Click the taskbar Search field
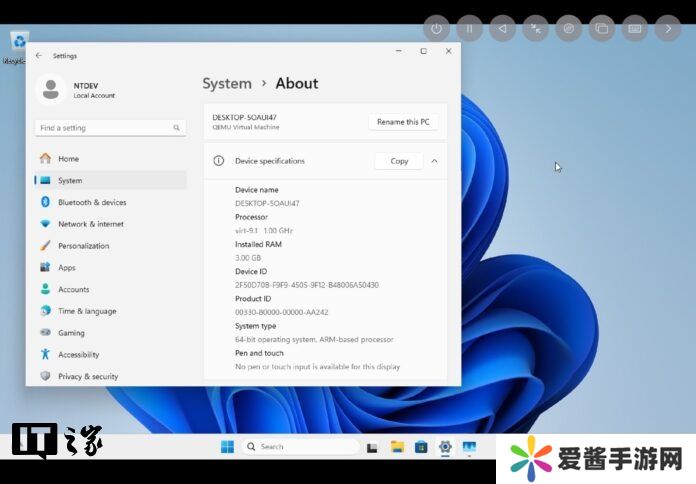The height and width of the screenshot is (484, 696). [x=300, y=447]
